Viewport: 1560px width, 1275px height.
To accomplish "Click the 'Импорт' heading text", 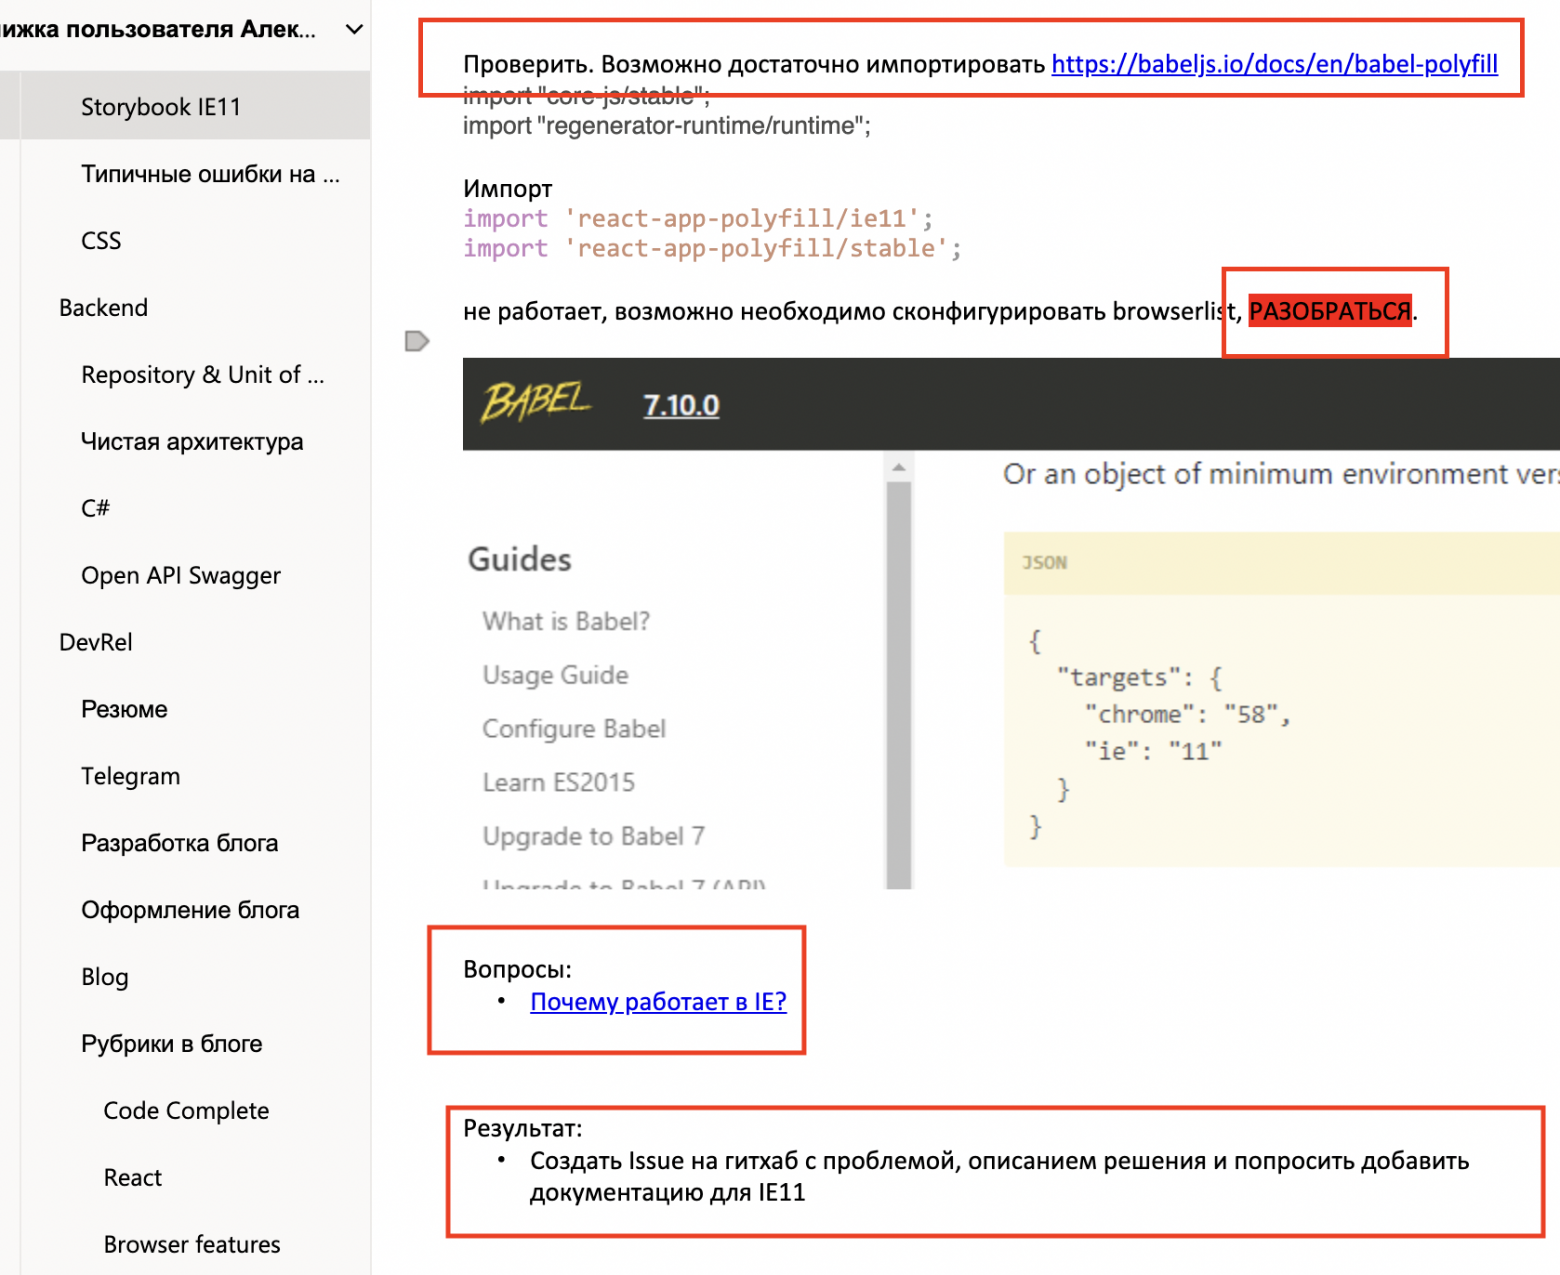I will (x=508, y=189).
